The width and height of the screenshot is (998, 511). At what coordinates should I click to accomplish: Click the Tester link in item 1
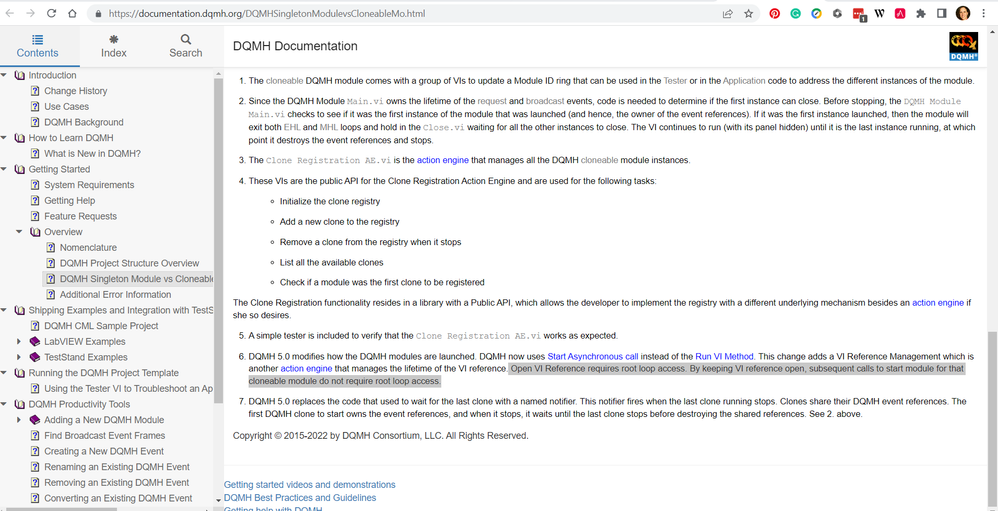[675, 81]
